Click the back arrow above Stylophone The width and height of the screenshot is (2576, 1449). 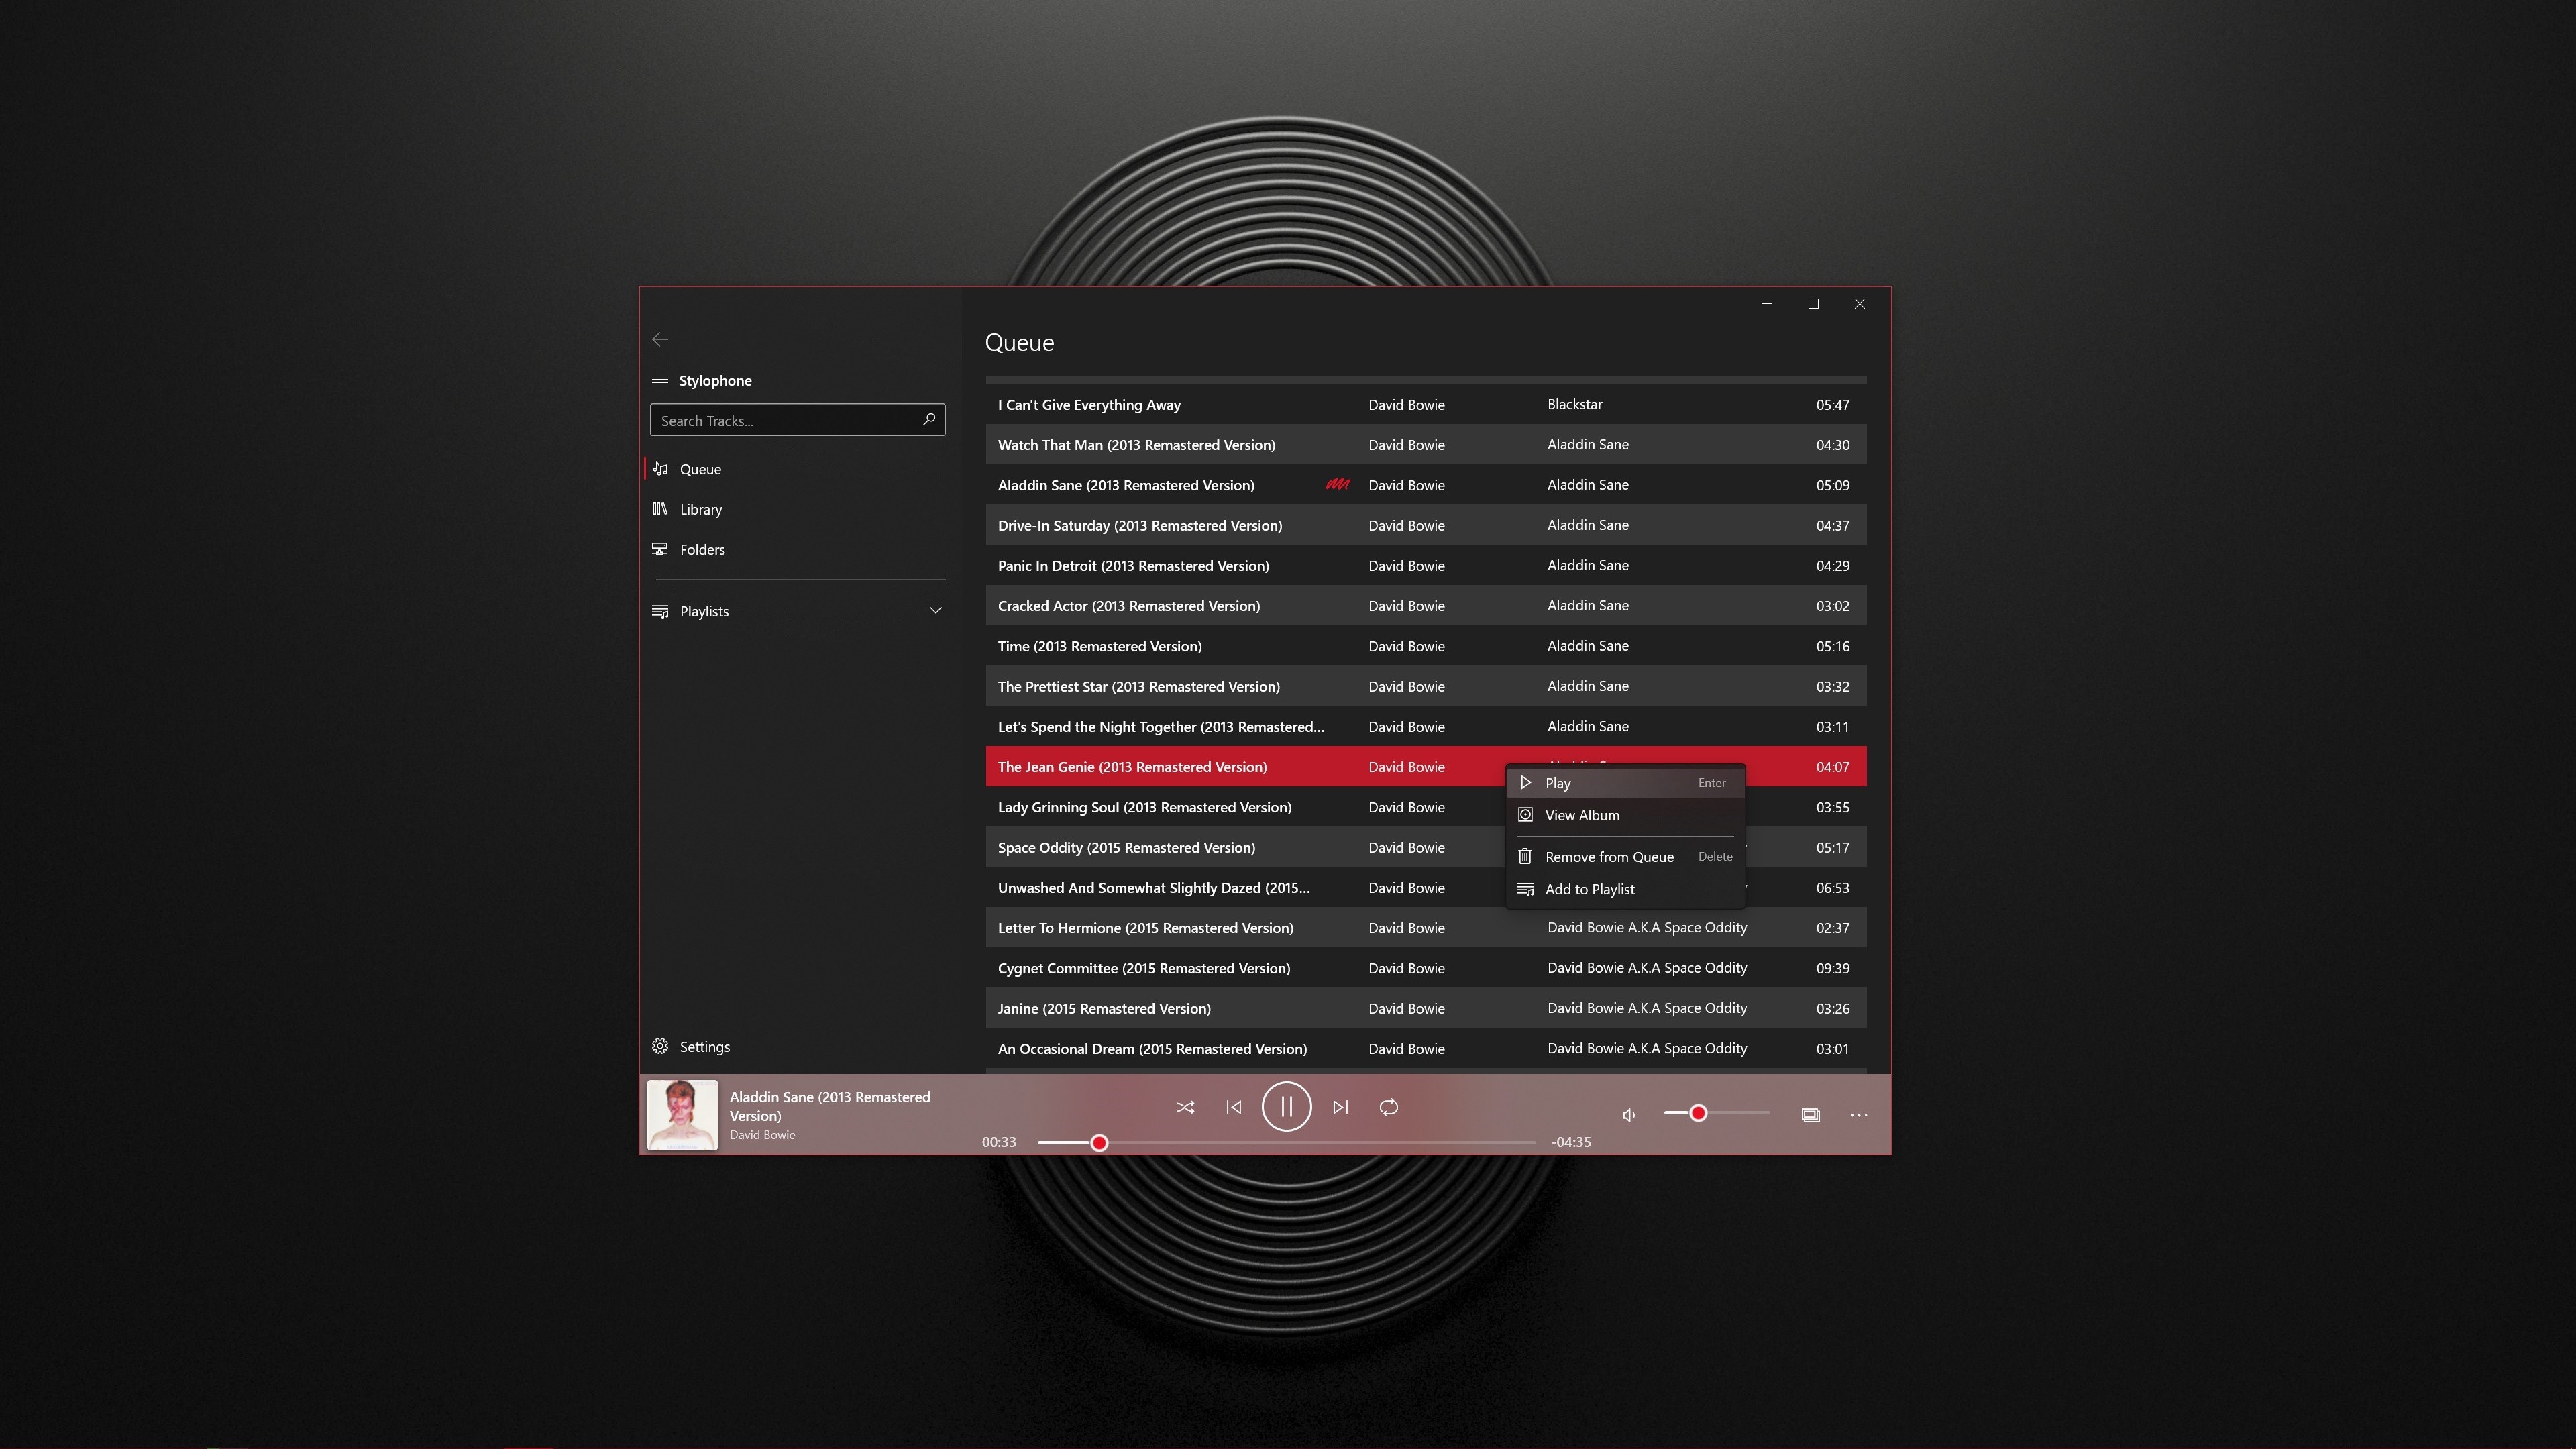[660, 339]
